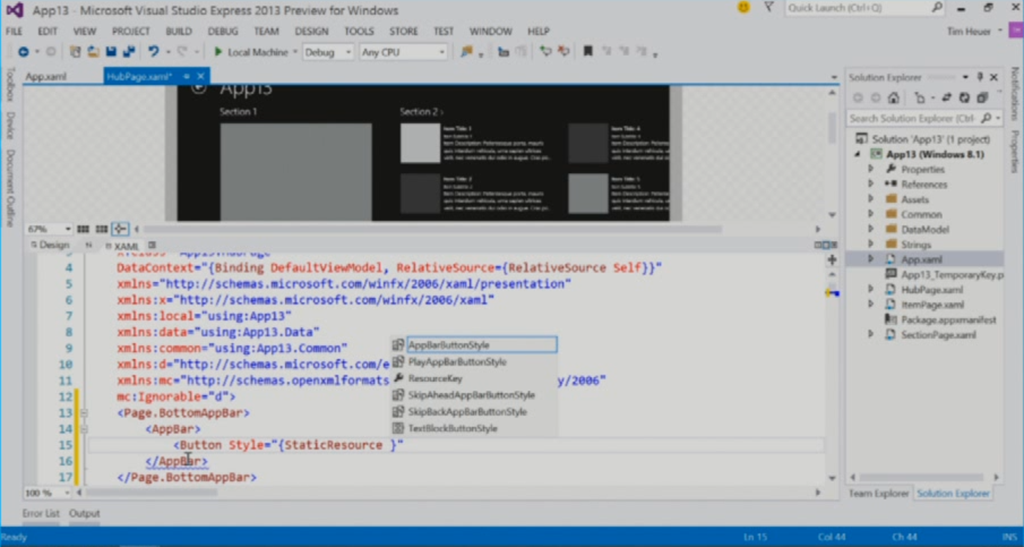
Task: Pin the HubPage.xaml tab
Action: [x=187, y=76]
